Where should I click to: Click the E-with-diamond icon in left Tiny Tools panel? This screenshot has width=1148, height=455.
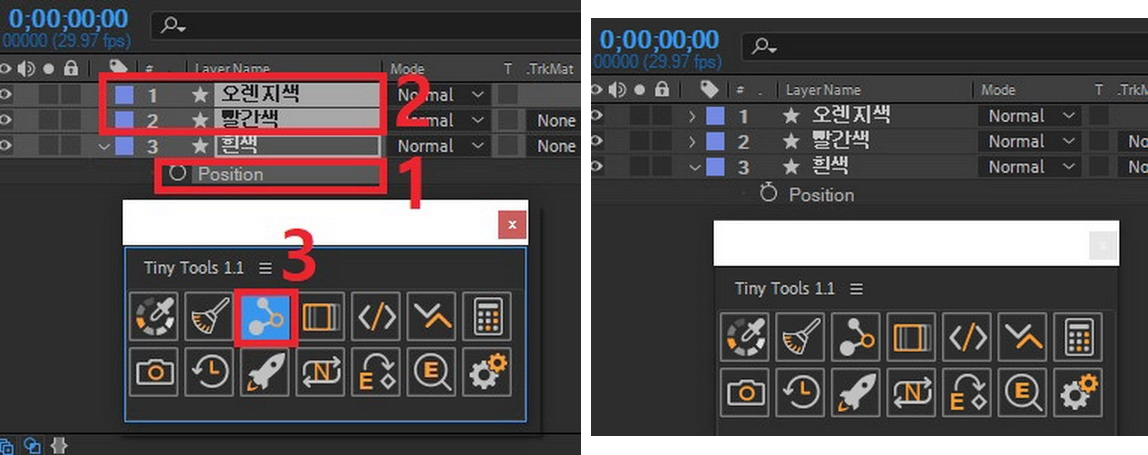[376, 371]
